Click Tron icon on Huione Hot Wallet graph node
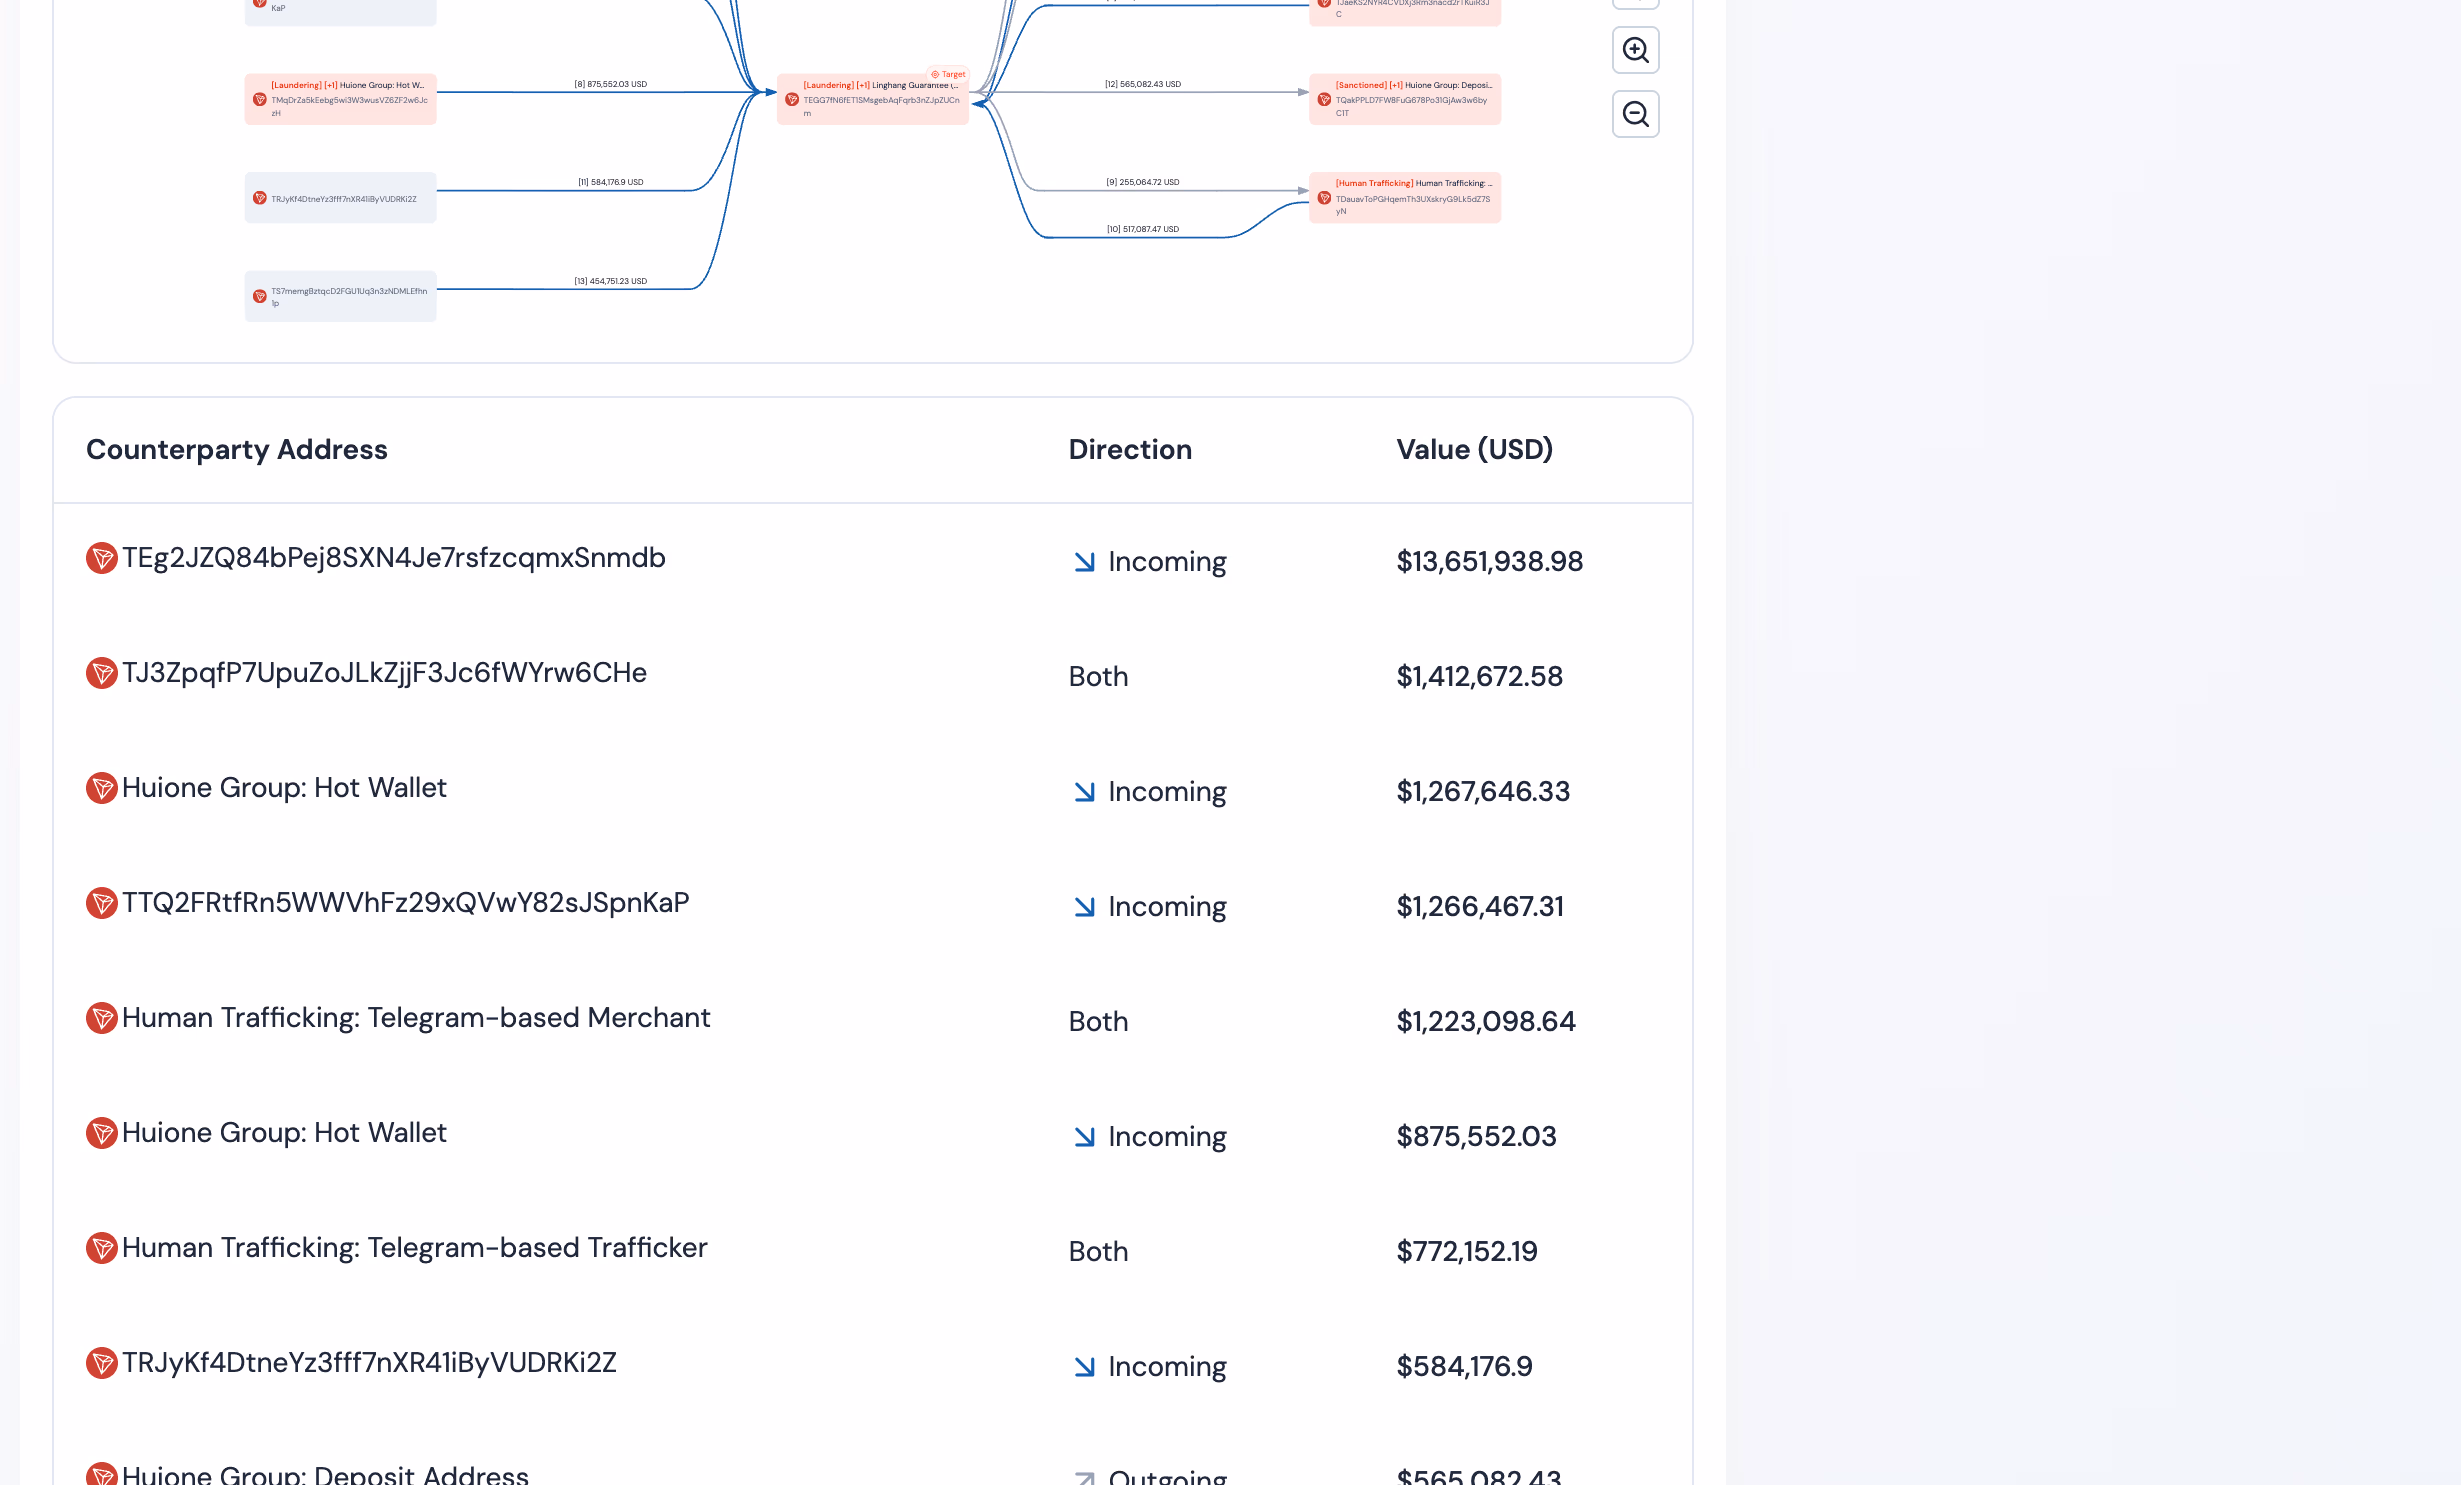 tap(260, 99)
